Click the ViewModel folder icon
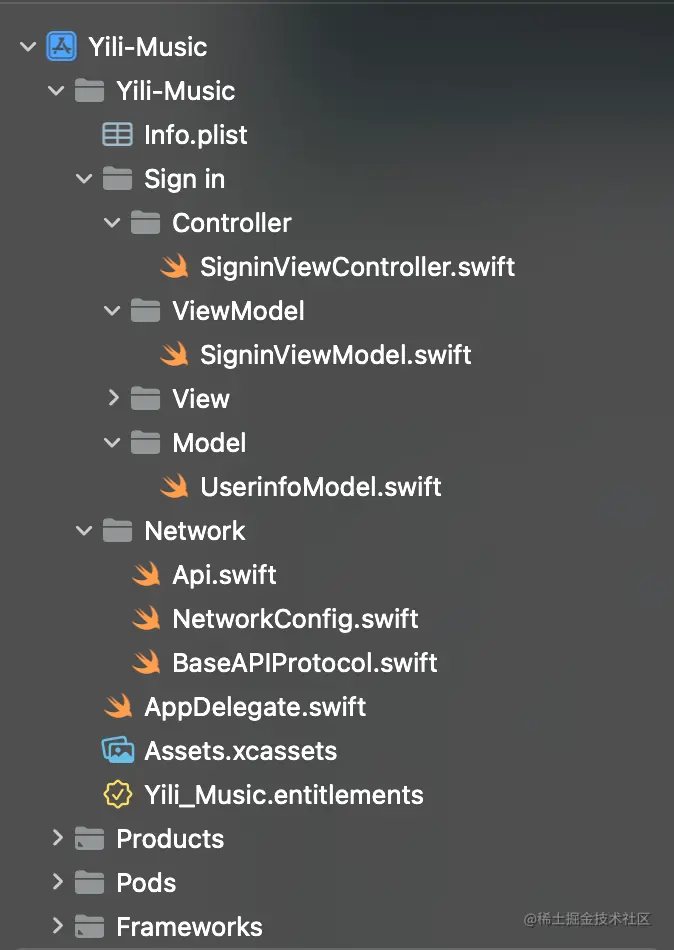 145,311
